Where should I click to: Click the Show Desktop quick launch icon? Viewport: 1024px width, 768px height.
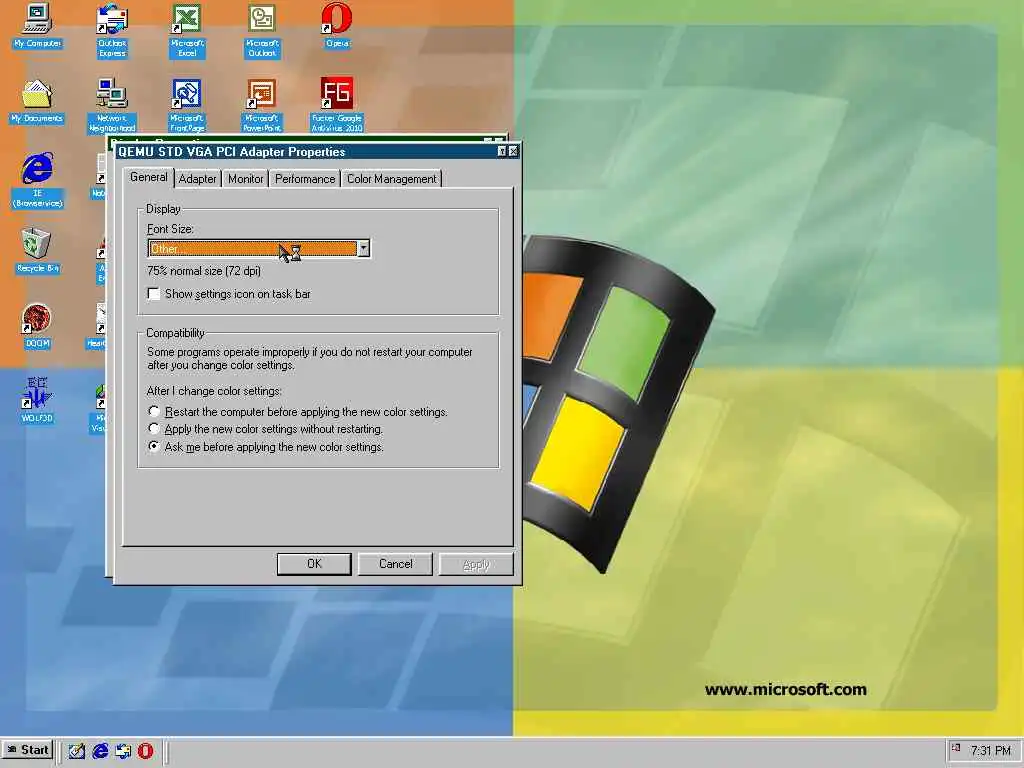(x=77, y=751)
